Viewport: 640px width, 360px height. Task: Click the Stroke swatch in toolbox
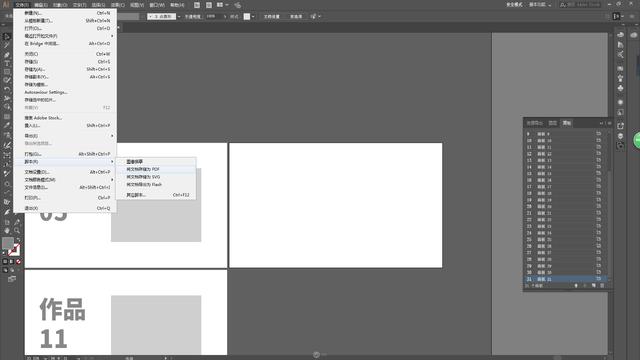pos(14,250)
